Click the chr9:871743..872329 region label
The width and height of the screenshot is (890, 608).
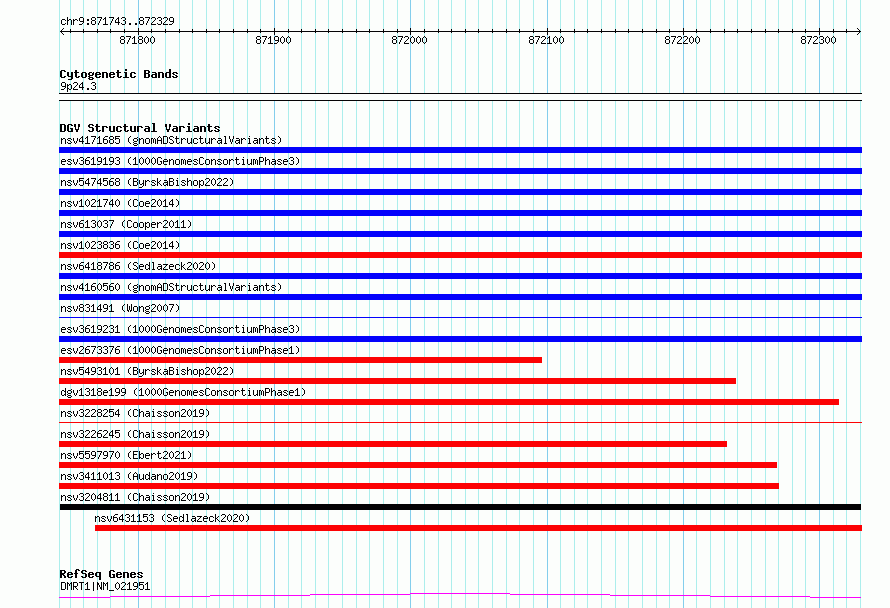click(x=117, y=21)
